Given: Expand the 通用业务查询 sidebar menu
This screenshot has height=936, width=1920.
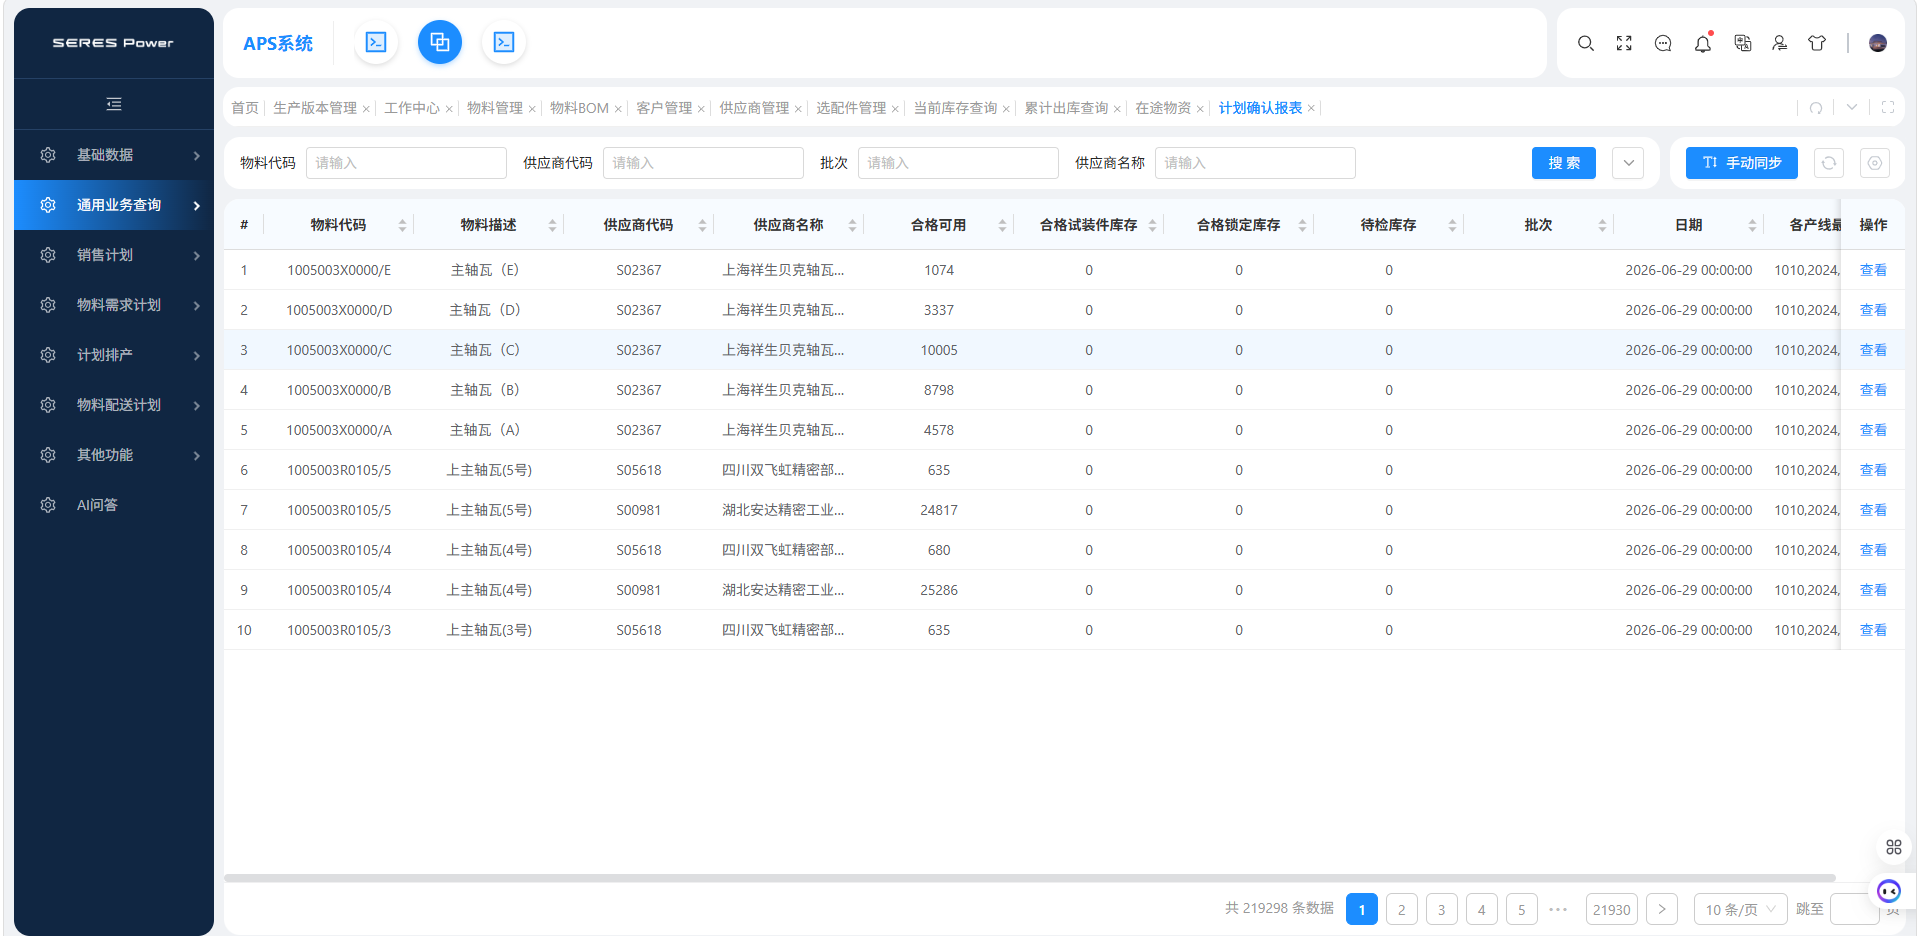Looking at the screenshot, I should tap(114, 205).
